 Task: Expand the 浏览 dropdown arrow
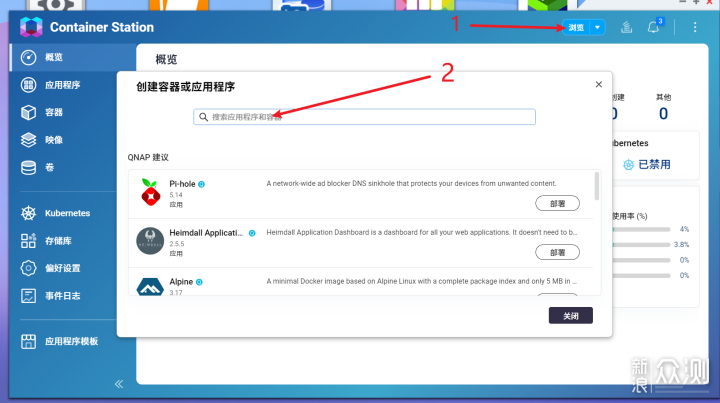[597, 28]
